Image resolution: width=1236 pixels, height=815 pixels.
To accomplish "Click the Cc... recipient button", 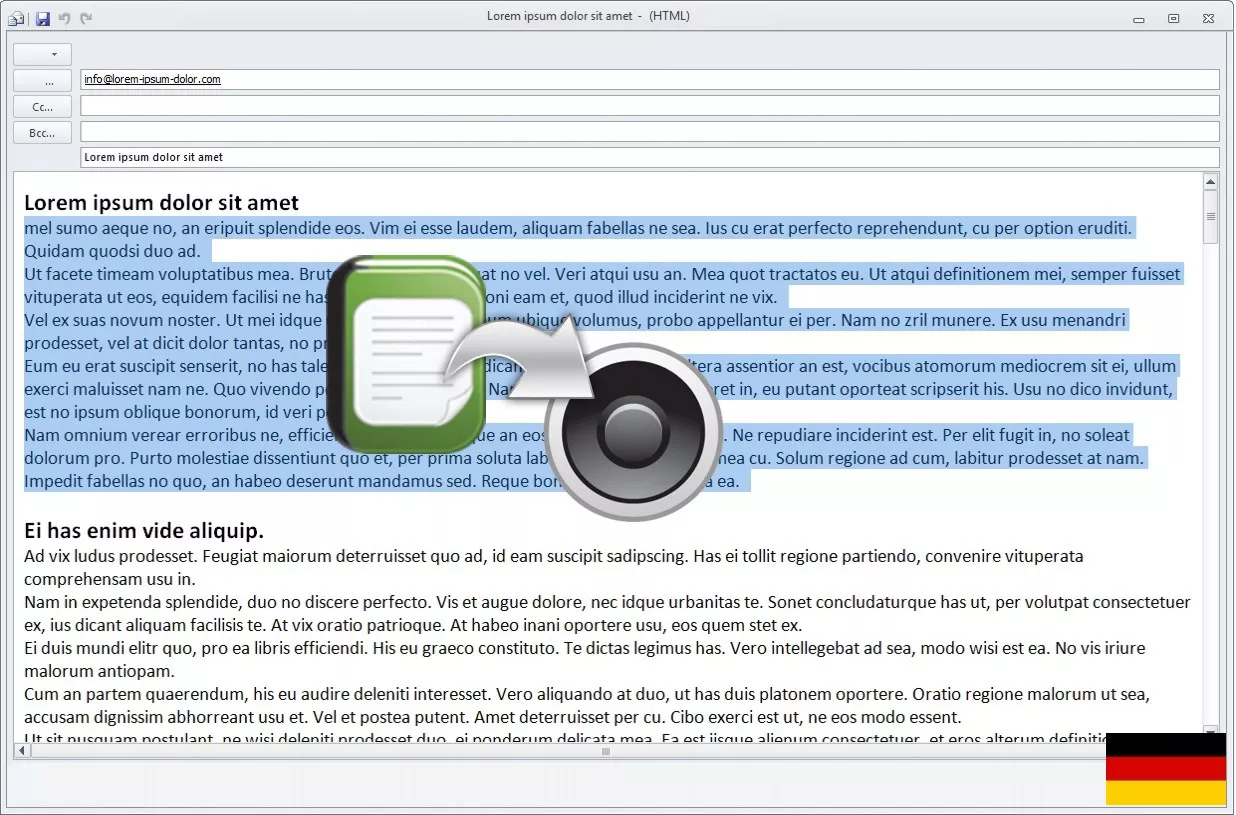I will click(x=41, y=106).
